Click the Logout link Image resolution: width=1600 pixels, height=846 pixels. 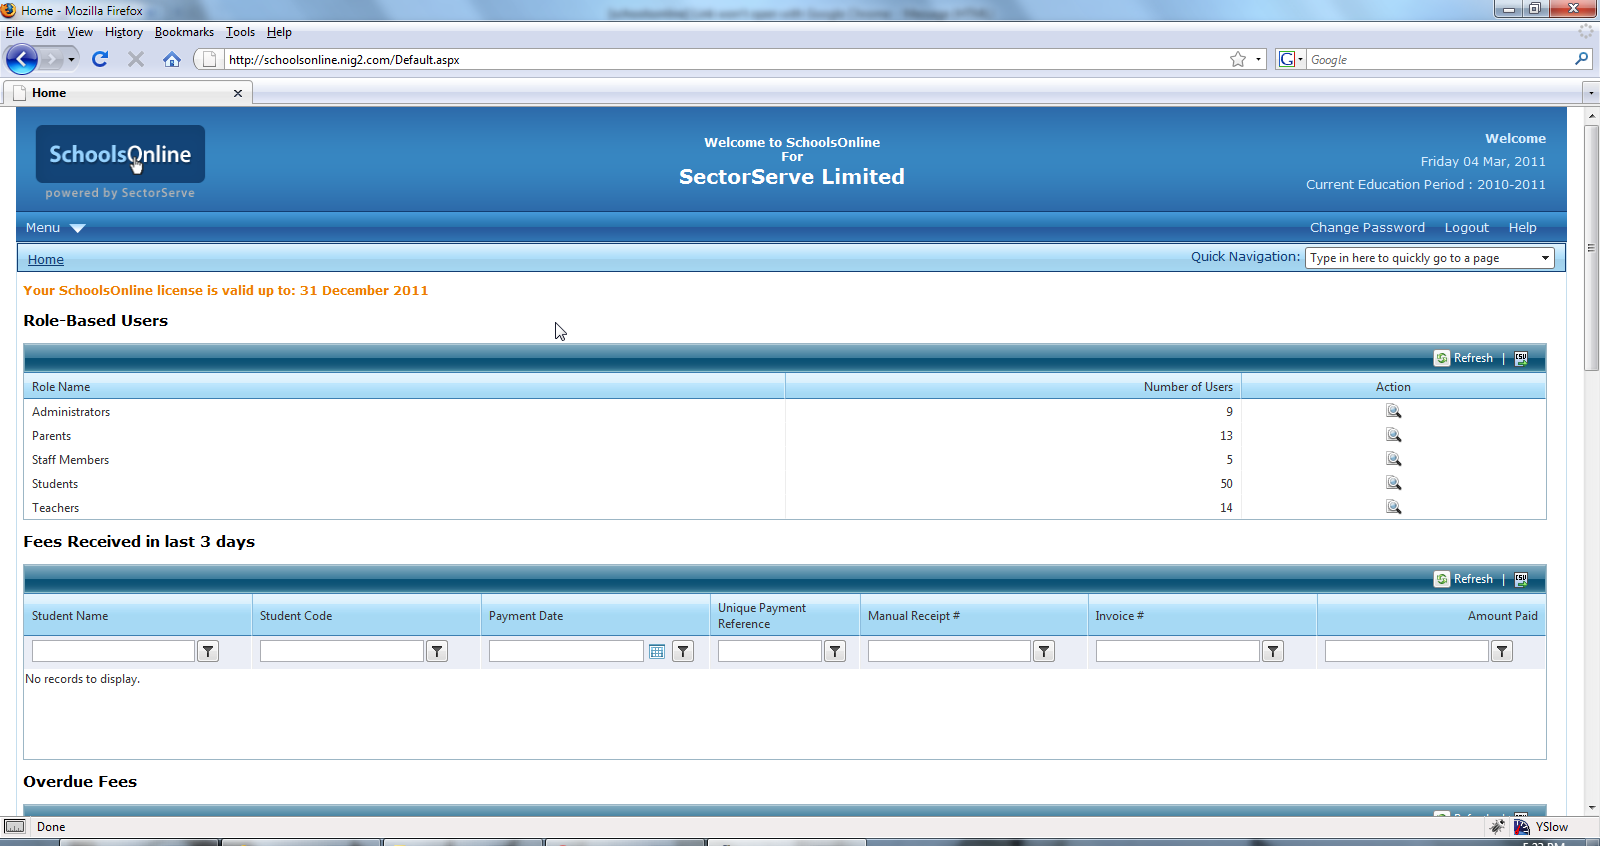pyautogui.click(x=1467, y=228)
